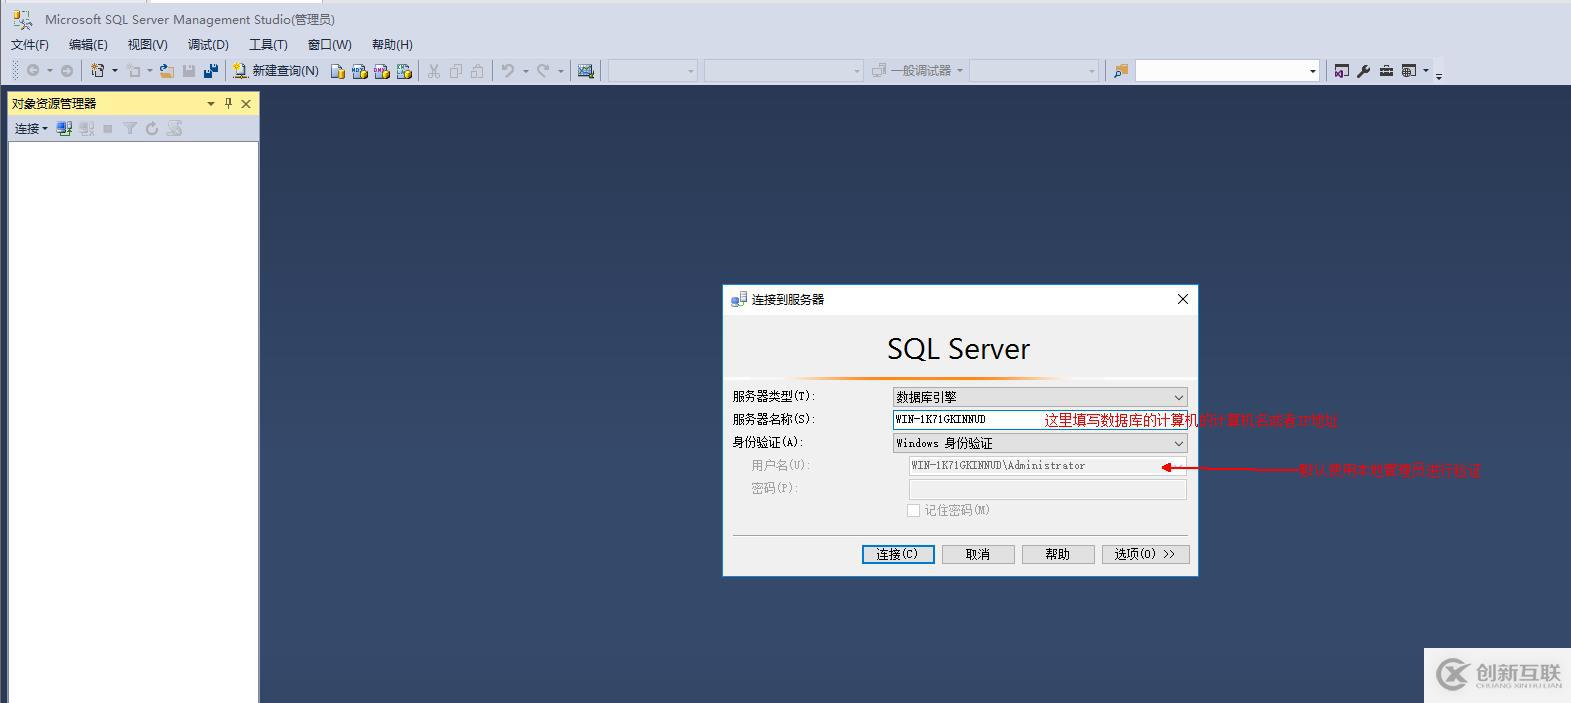Click the navigate forward arrow icon
The width and height of the screenshot is (1571, 703).
67,70
